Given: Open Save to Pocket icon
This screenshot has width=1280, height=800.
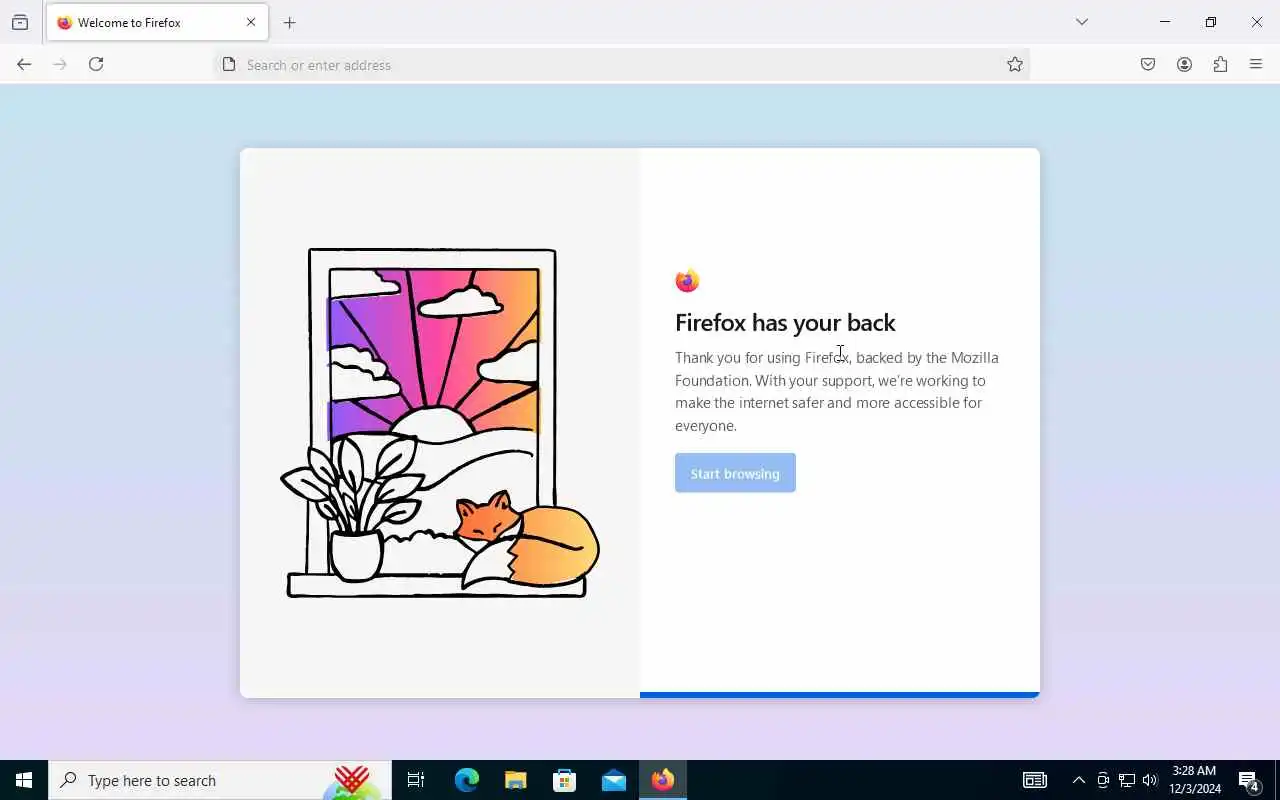Looking at the screenshot, I should [1148, 64].
